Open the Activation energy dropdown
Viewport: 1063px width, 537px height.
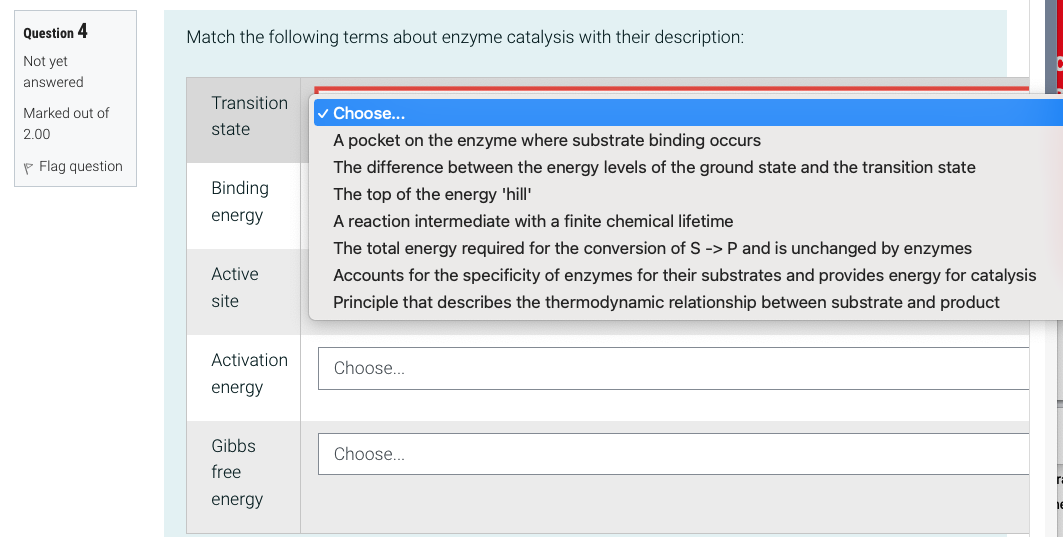pyautogui.click(x=673, y=368)
